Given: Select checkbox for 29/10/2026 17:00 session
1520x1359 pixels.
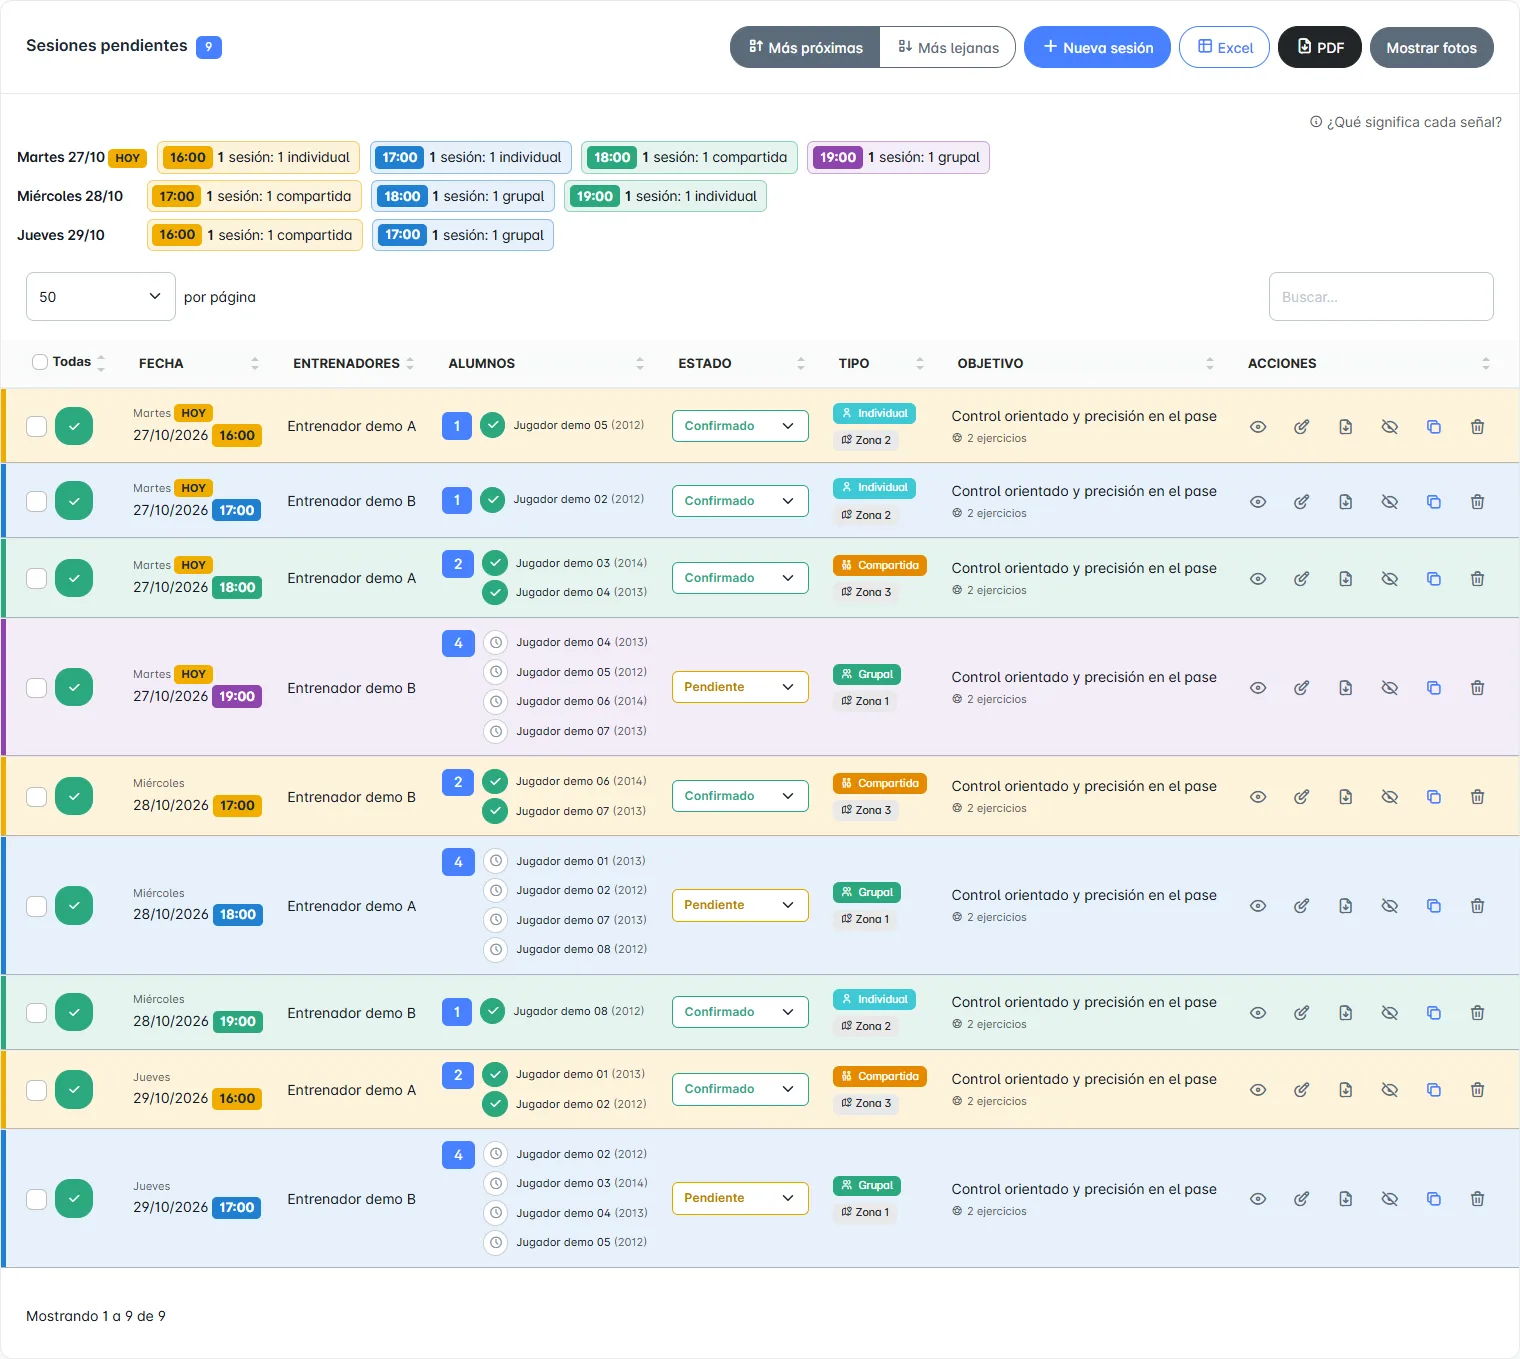Looking at the screenshot, I should (x=36, y=1199).
